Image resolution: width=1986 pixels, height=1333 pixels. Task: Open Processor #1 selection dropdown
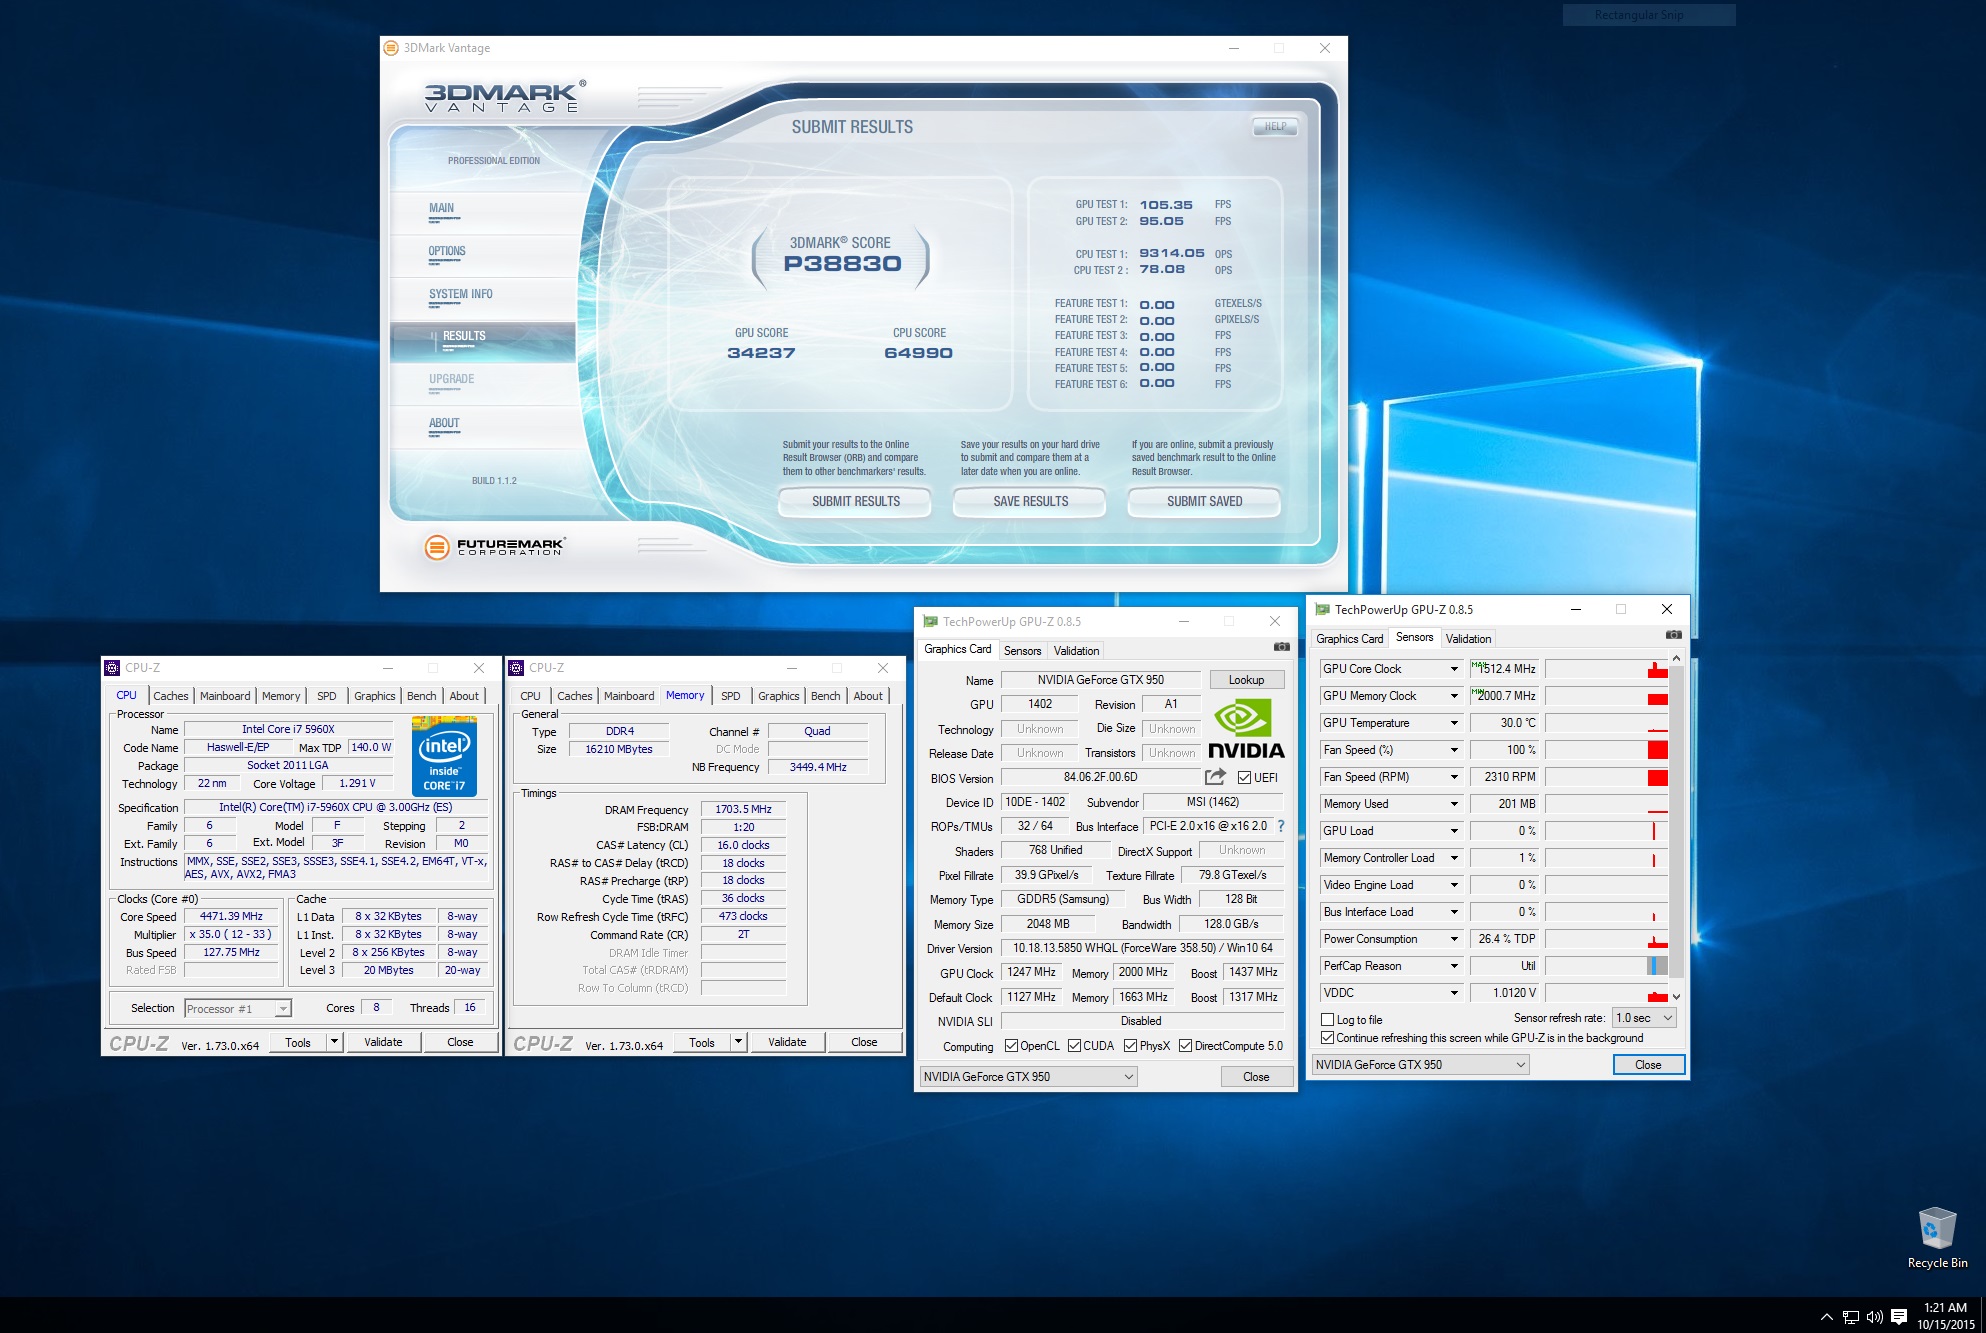238,1008
